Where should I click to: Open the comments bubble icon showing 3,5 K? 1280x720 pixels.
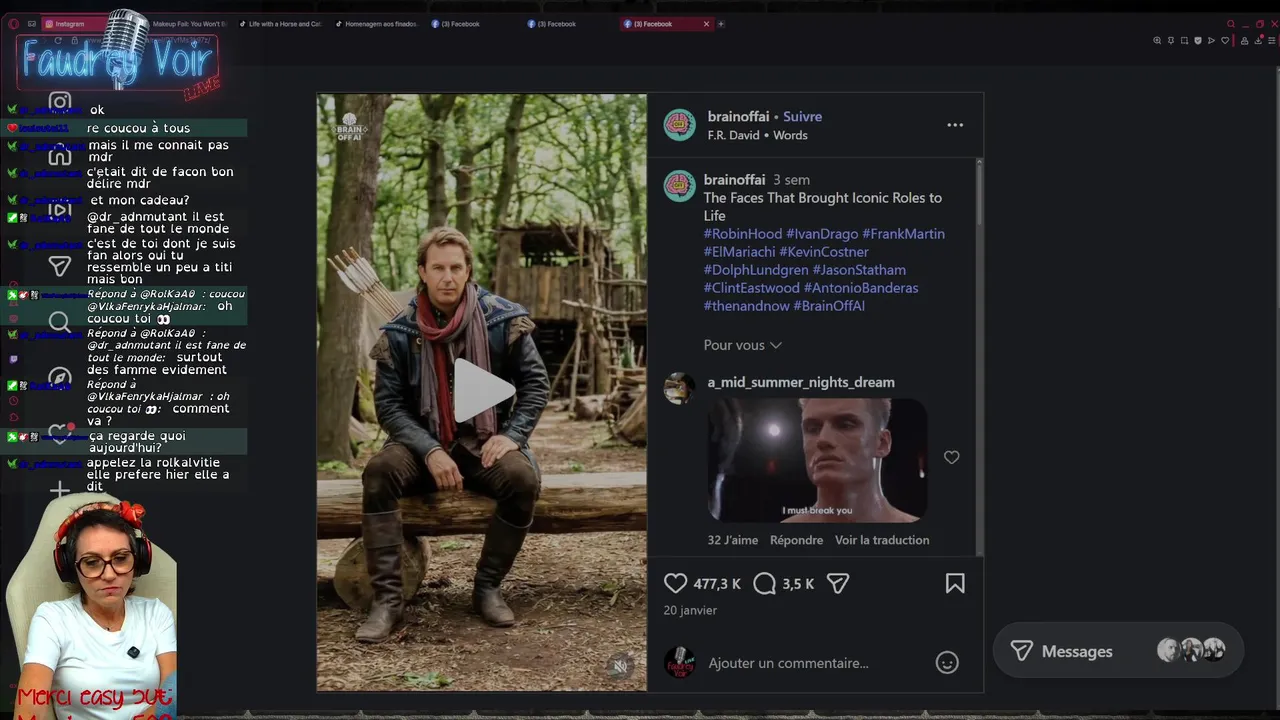[x=765, y=584]
